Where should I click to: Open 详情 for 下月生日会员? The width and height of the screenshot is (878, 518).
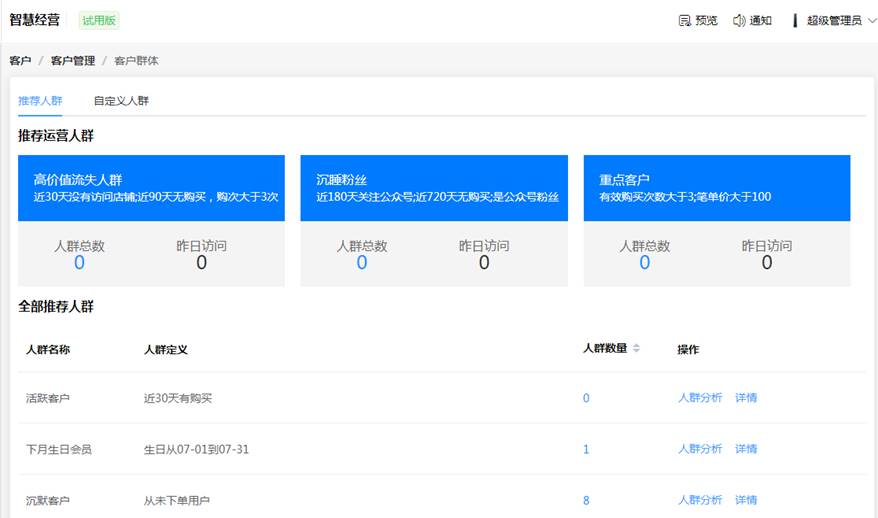click(x=746, y=449)
